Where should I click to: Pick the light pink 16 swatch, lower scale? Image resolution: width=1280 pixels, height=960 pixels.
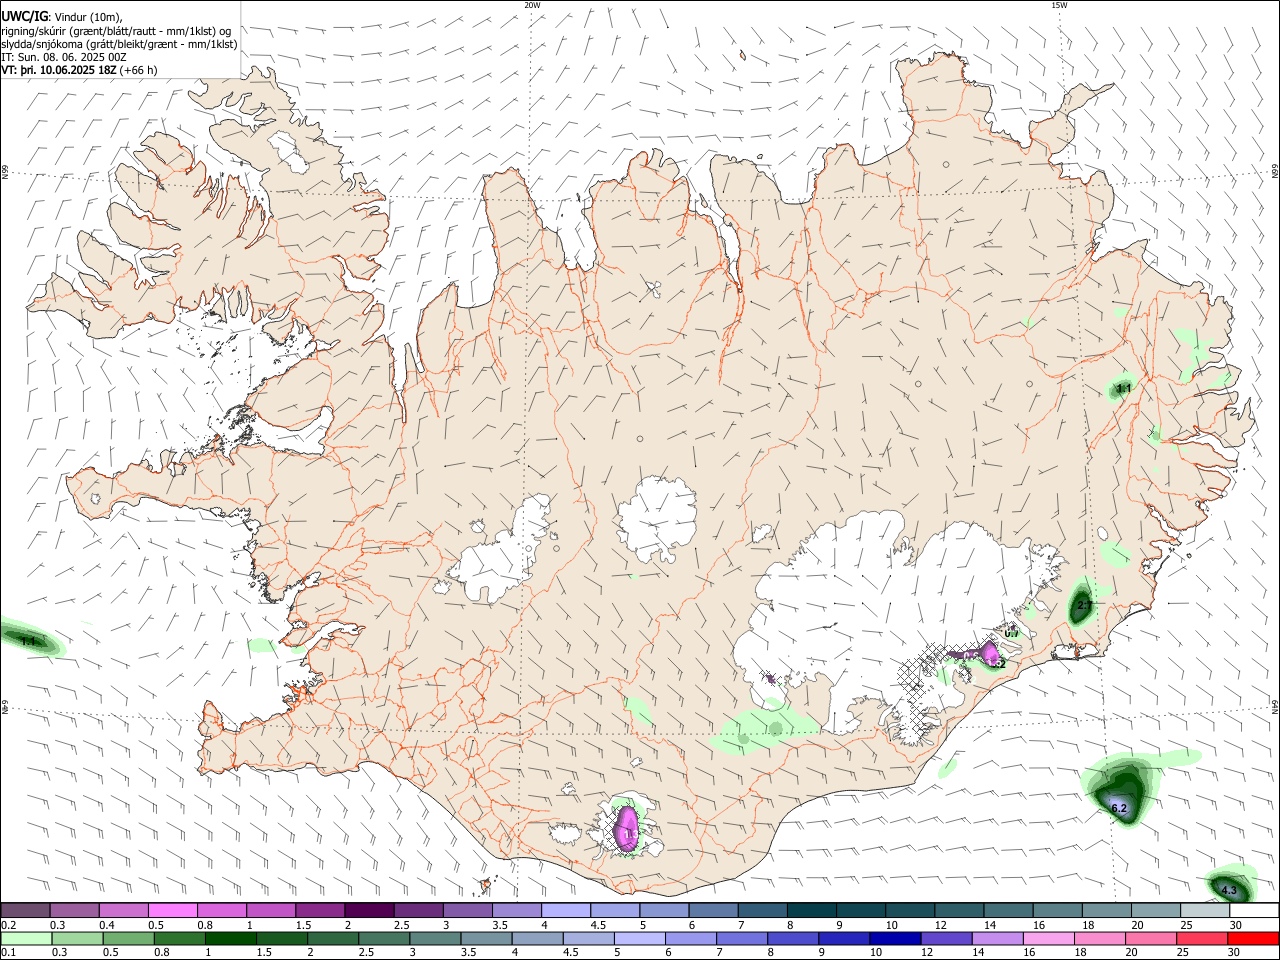coord(1048,939)
